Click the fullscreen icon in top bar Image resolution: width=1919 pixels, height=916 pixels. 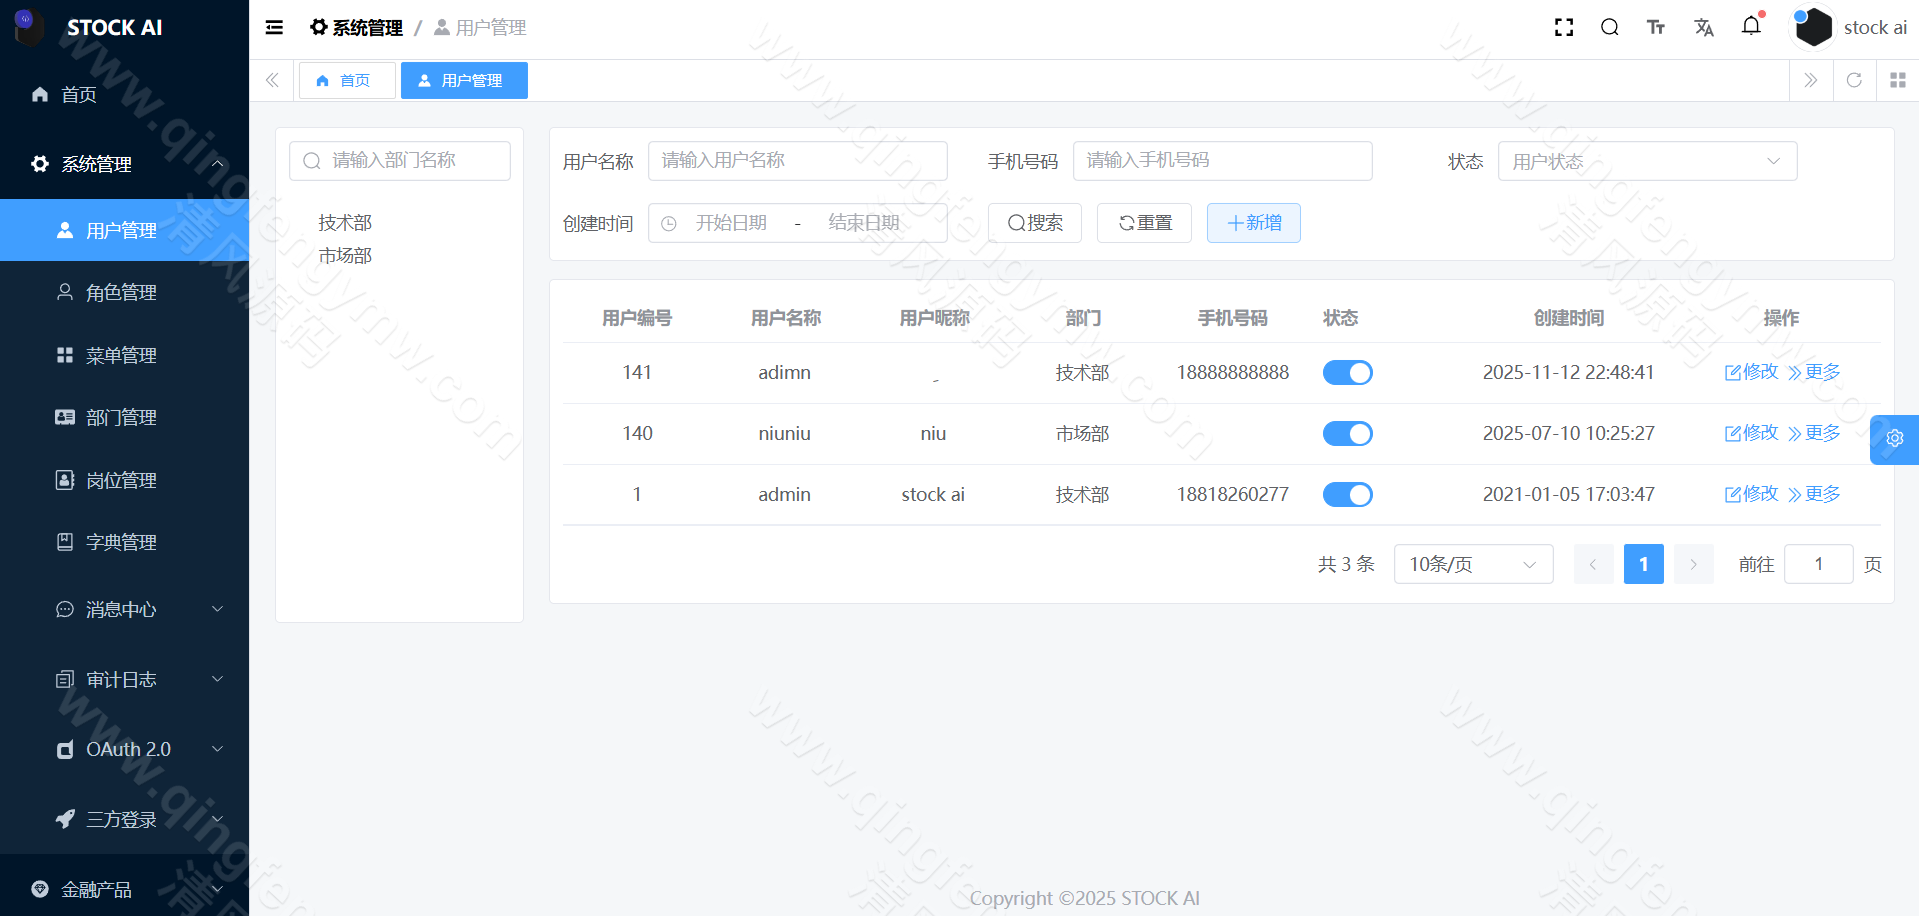1563,27
